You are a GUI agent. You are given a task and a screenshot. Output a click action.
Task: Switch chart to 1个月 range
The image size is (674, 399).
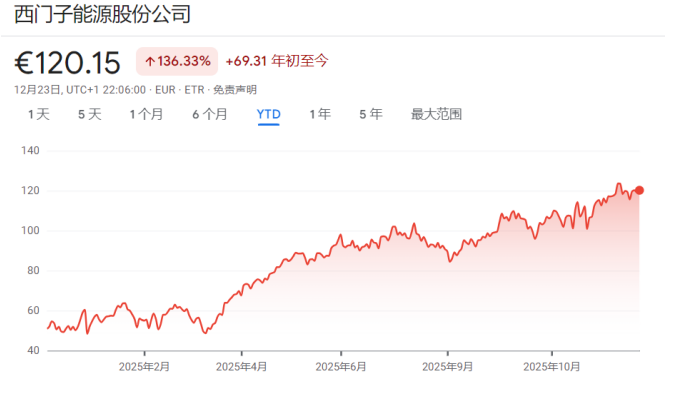pyautogui.click(x=146, y=114)
